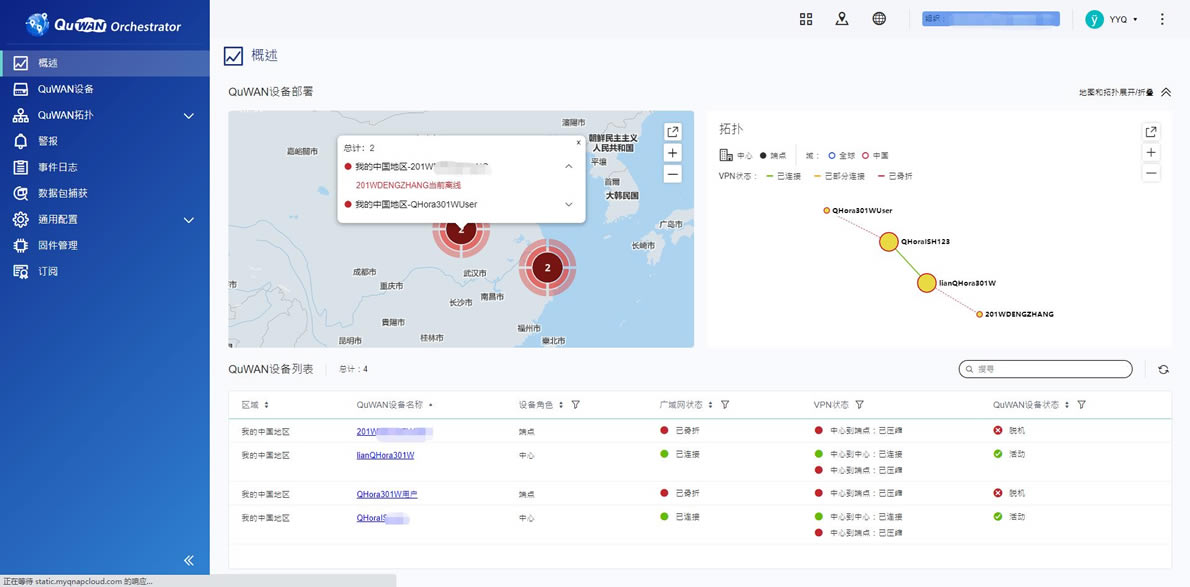Sort the QuWAN设备状态 column using its arrows
Image resolution: width=1190 pixels, height=587 pixels.
[x=1067, y=405]
